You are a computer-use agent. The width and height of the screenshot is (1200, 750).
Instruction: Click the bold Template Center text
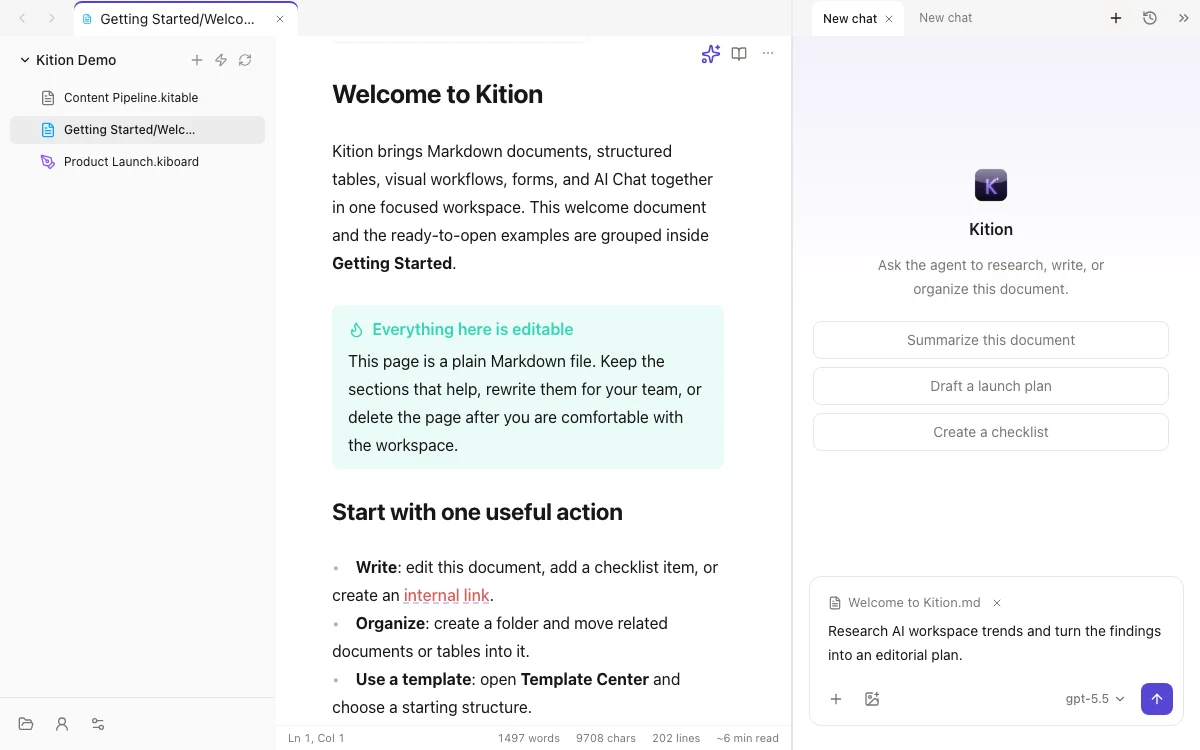tap(585, 679)
